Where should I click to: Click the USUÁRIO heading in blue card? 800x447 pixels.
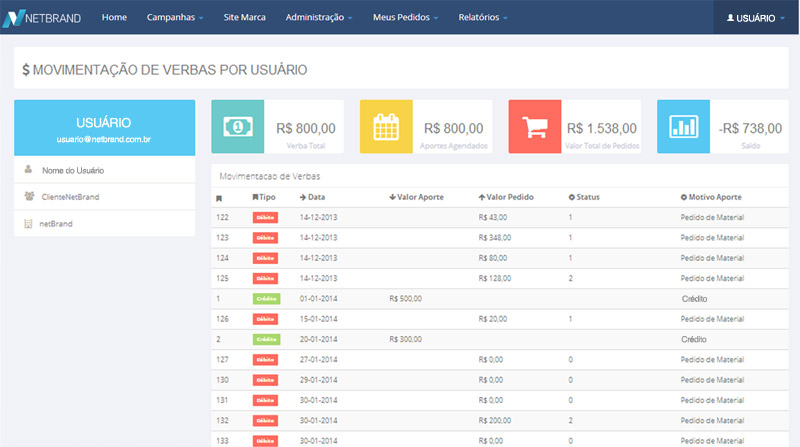[104, 122]
